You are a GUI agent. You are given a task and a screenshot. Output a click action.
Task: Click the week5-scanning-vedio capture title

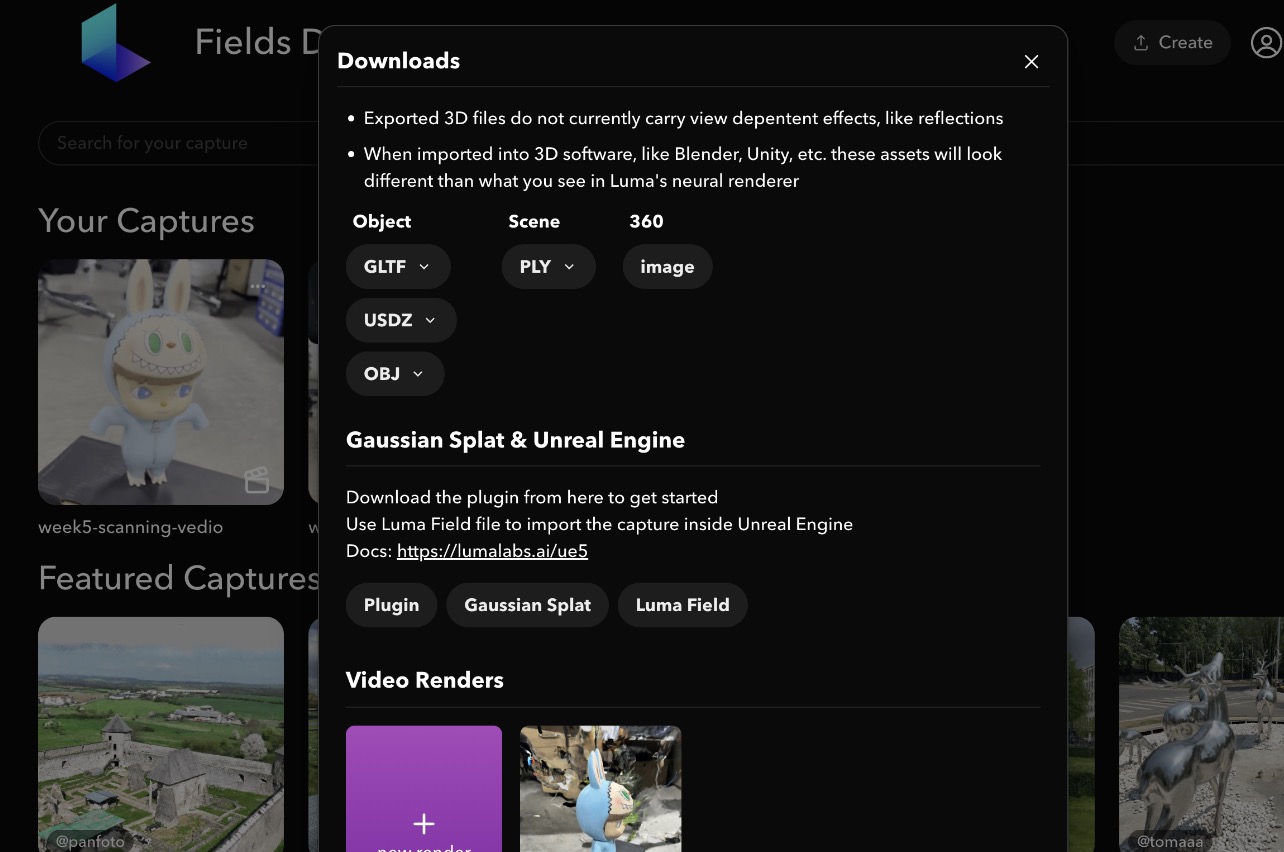(130, 527)
